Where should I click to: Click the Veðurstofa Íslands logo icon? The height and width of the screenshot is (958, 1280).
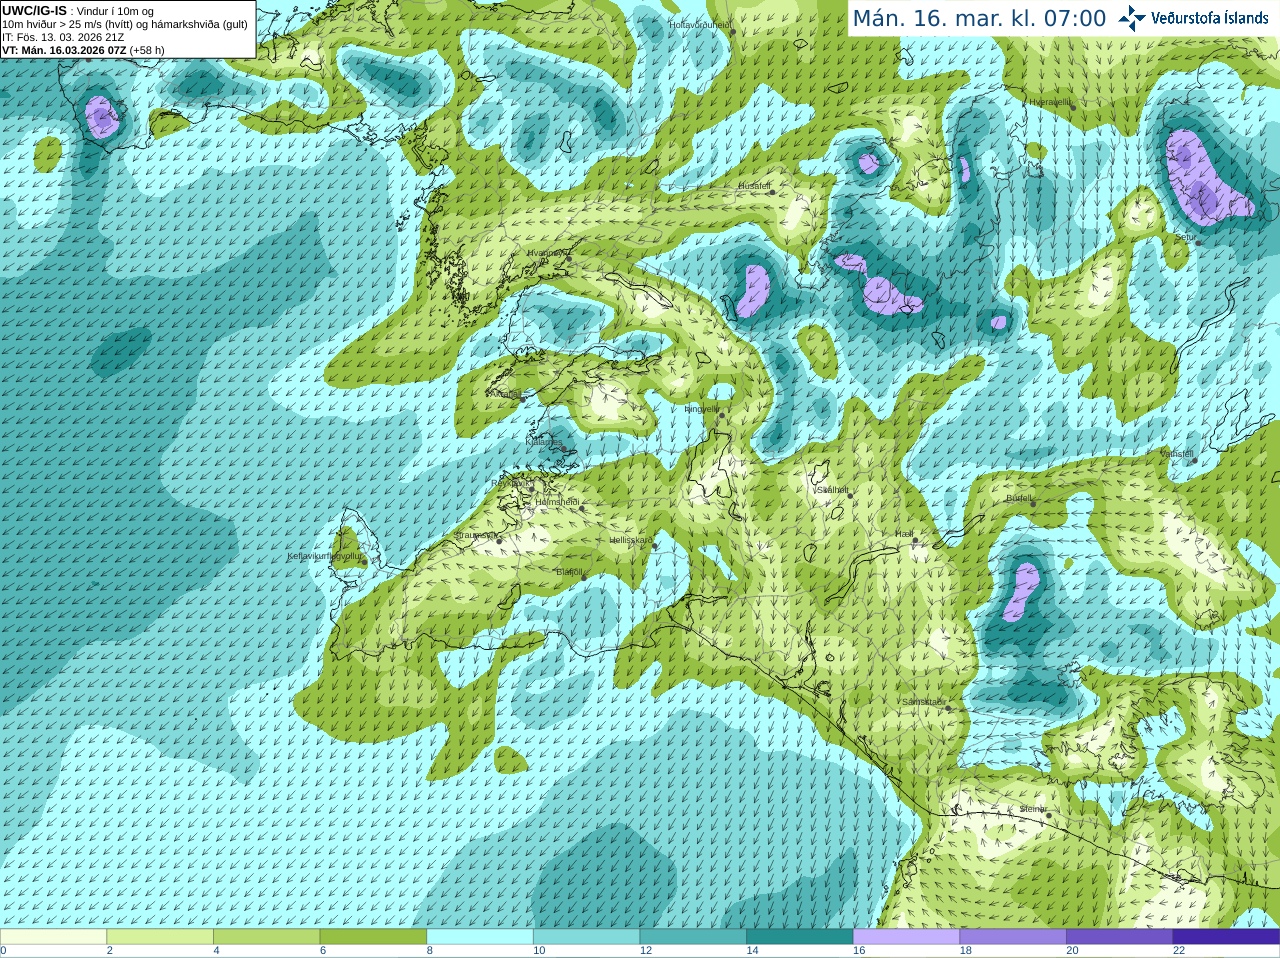pyautogui.click(x=1132, y=18)
